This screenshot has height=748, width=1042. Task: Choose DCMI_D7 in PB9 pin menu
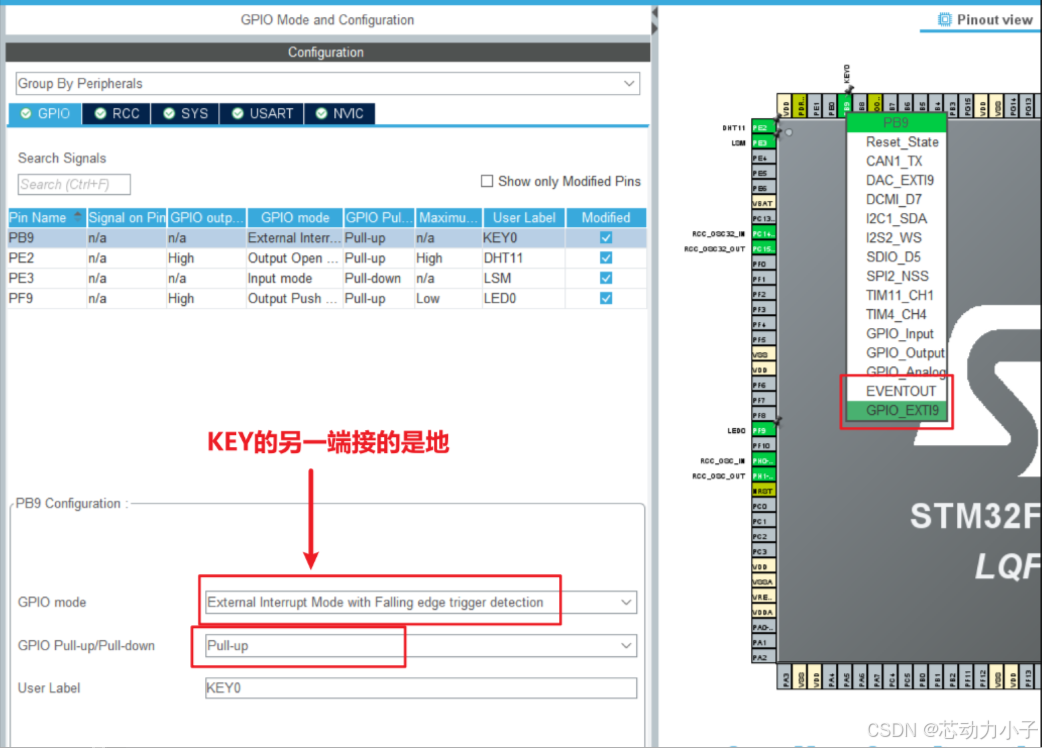click(894, 199)
